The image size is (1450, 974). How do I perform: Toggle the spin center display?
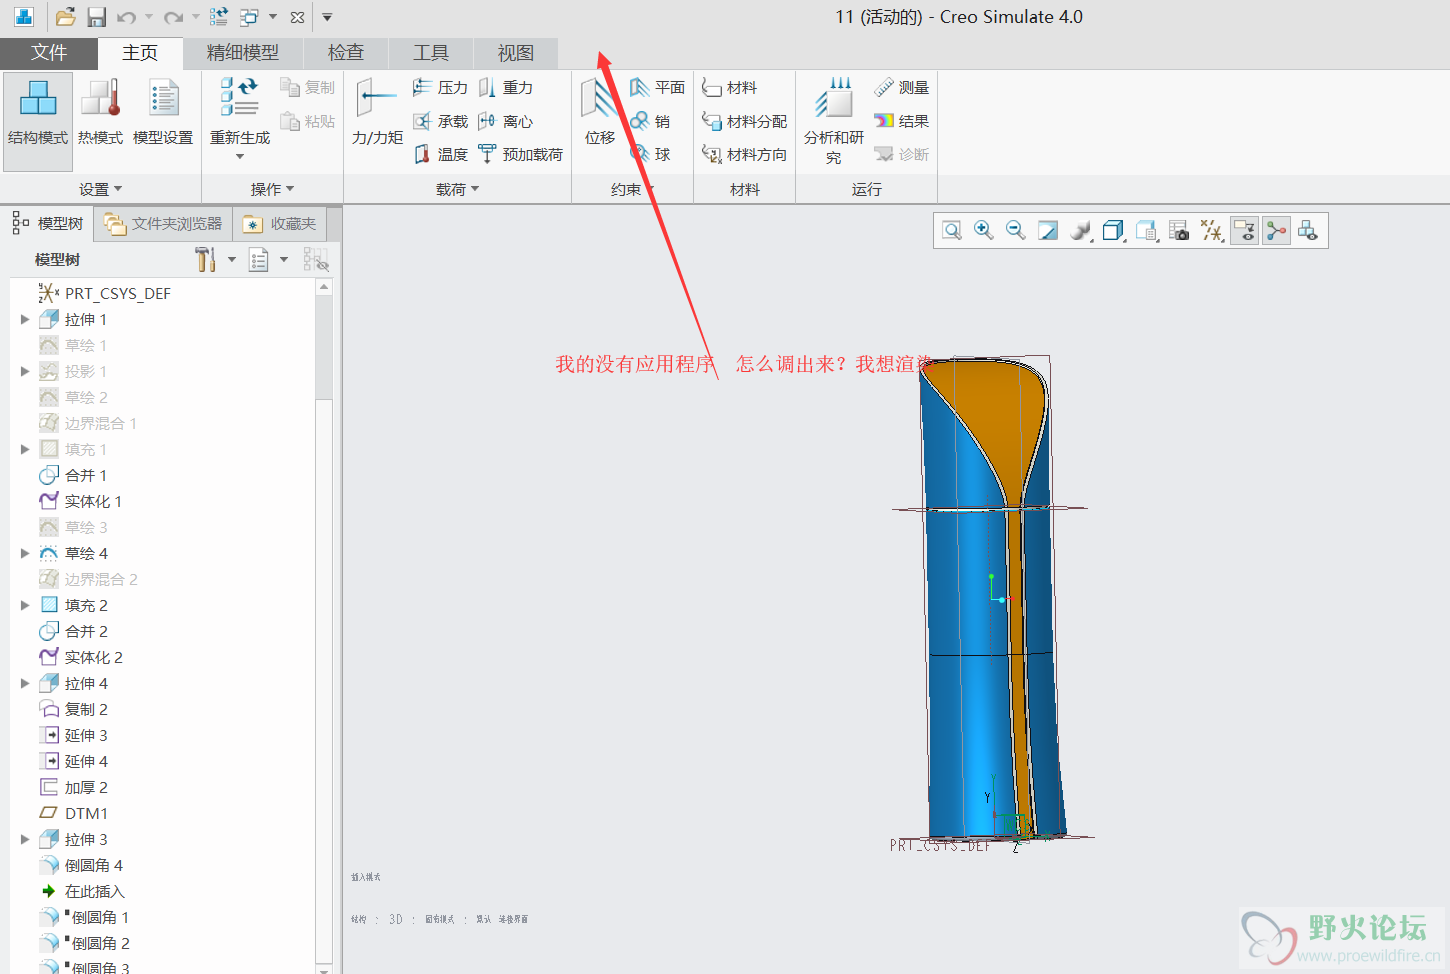coord(1277,231)
